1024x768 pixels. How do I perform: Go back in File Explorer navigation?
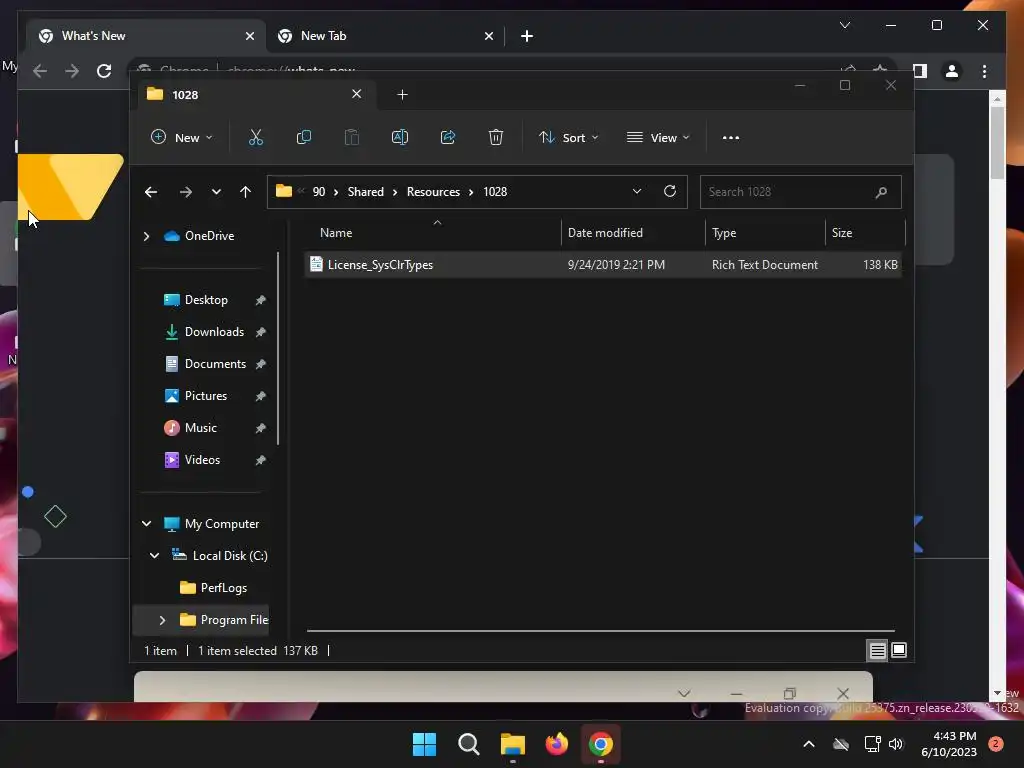[x=151, y=192]
